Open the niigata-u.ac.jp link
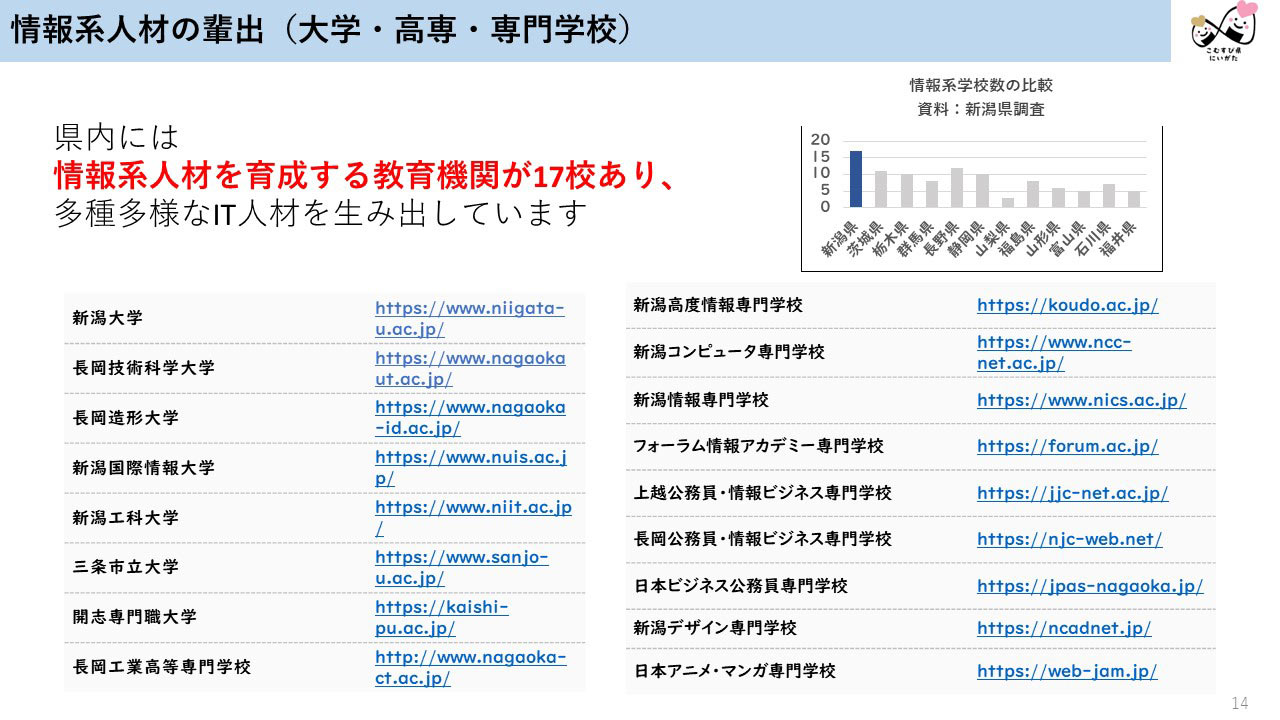1280x720 pixels. [x=470, y=318]
